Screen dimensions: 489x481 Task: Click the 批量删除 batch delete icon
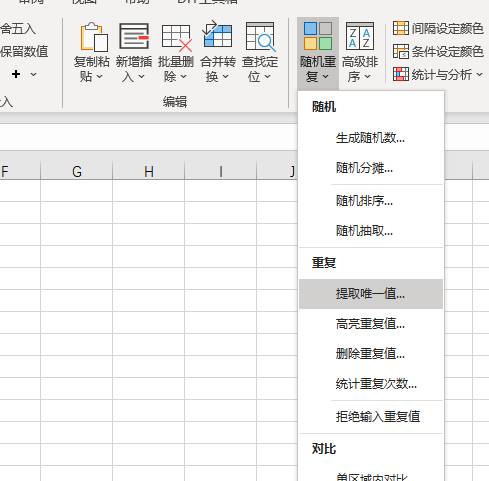[x=177, y=38]
